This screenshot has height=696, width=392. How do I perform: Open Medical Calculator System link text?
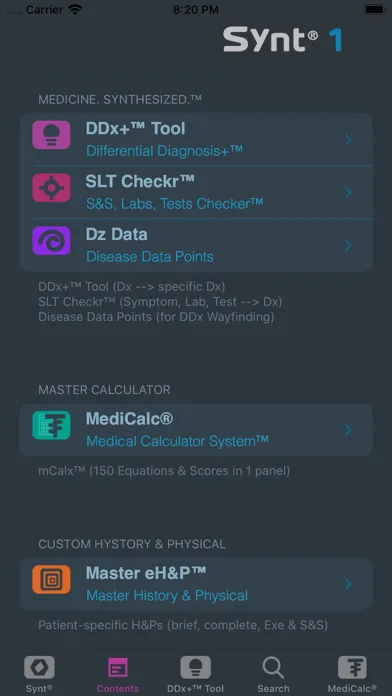point(177,441)
